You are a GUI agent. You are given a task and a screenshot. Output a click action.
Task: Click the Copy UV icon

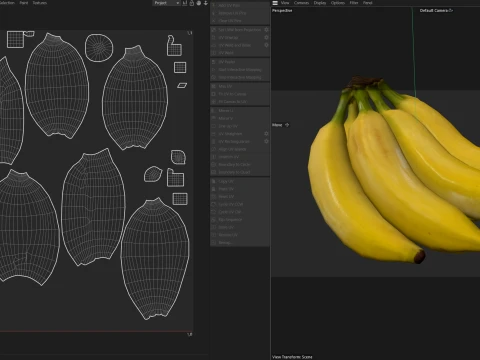214,181
